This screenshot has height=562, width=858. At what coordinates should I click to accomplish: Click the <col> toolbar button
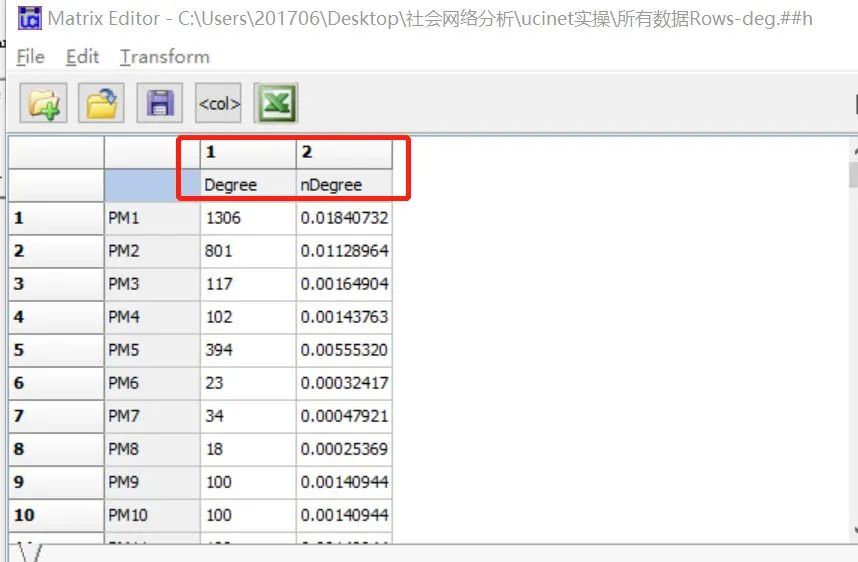(218, 103)
